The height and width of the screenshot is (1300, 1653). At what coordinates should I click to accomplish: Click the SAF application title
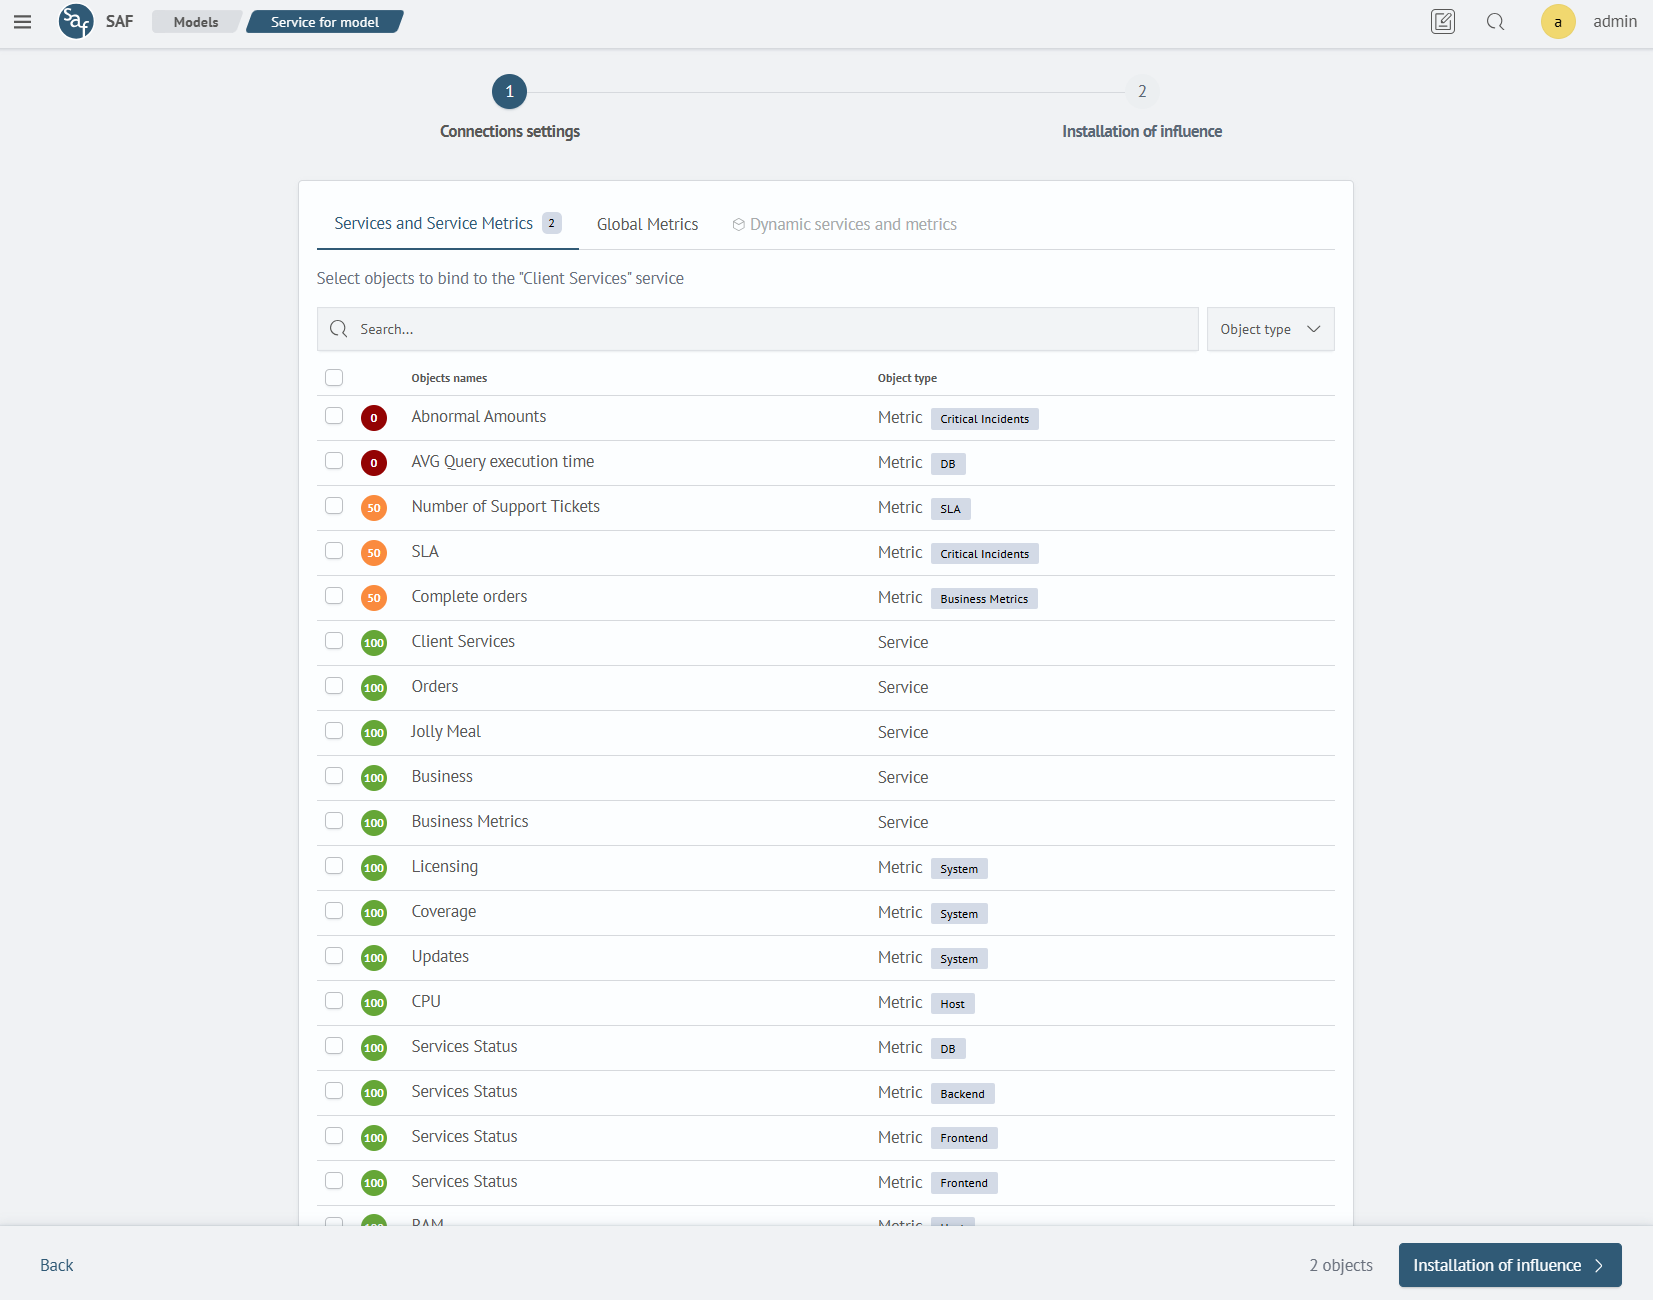click(119, 22)
